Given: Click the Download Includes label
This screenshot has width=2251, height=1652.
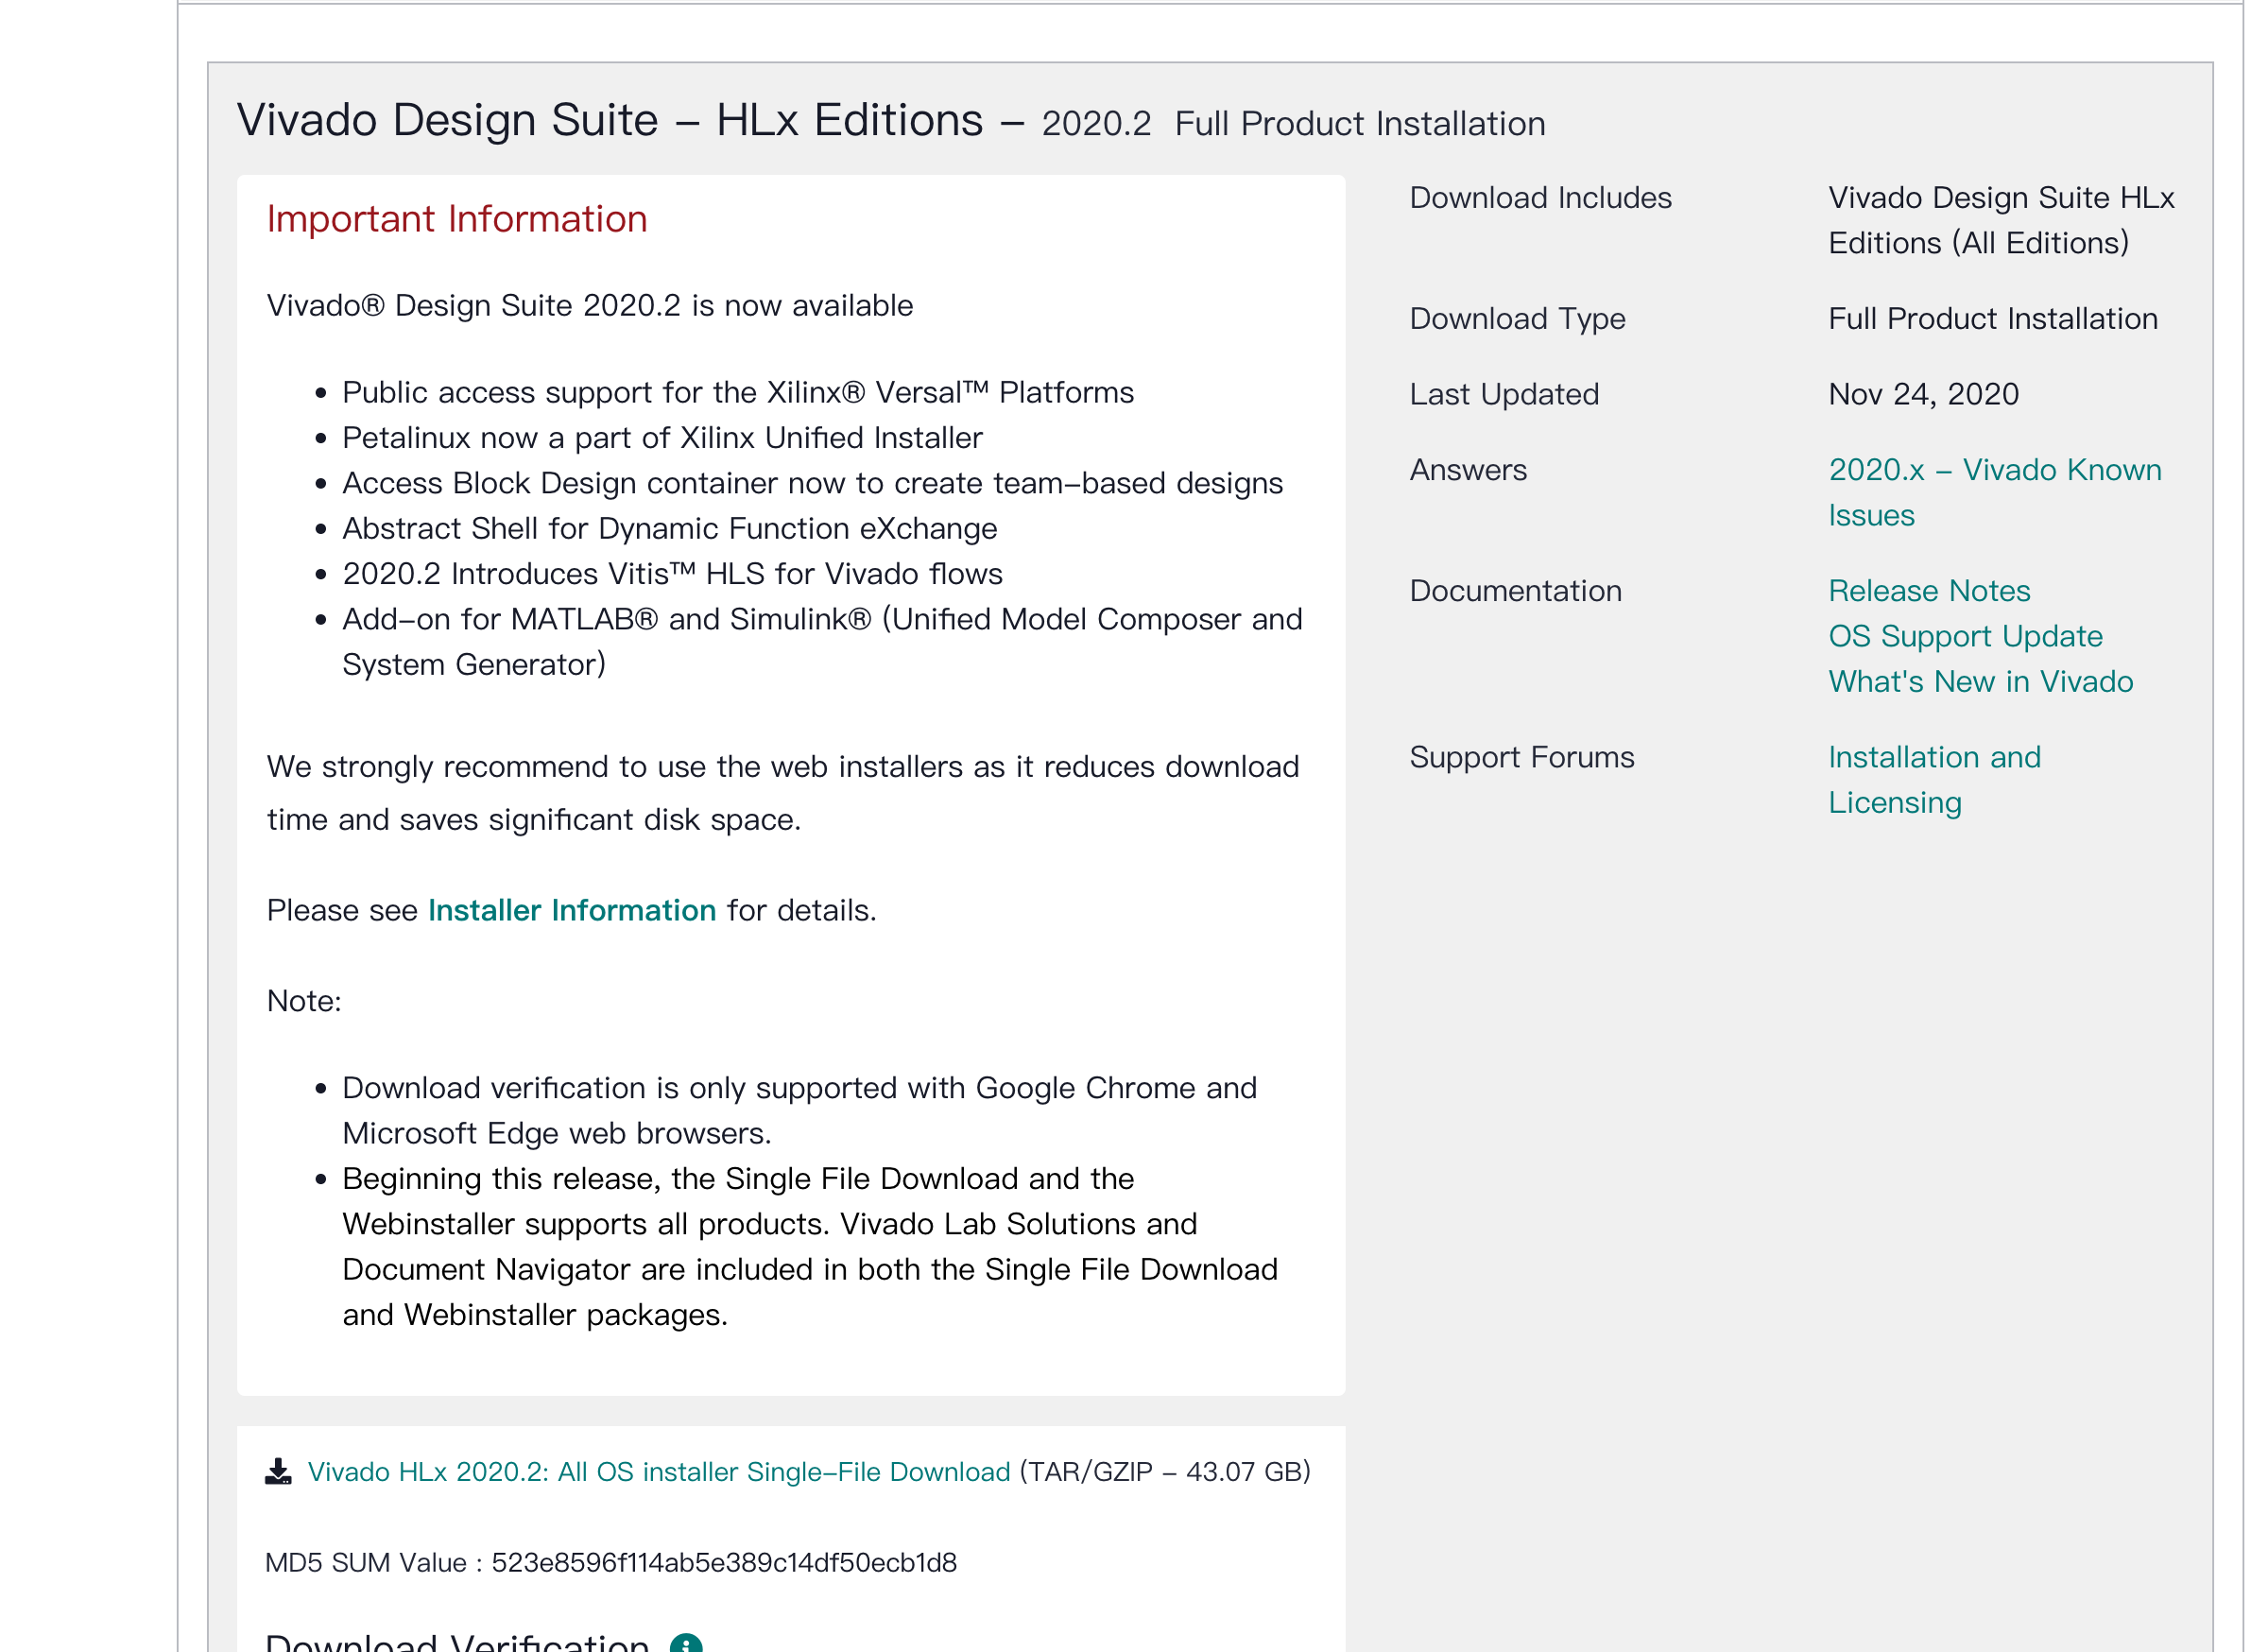Looking at the screenshot, I should click(x=1540, y=197).
